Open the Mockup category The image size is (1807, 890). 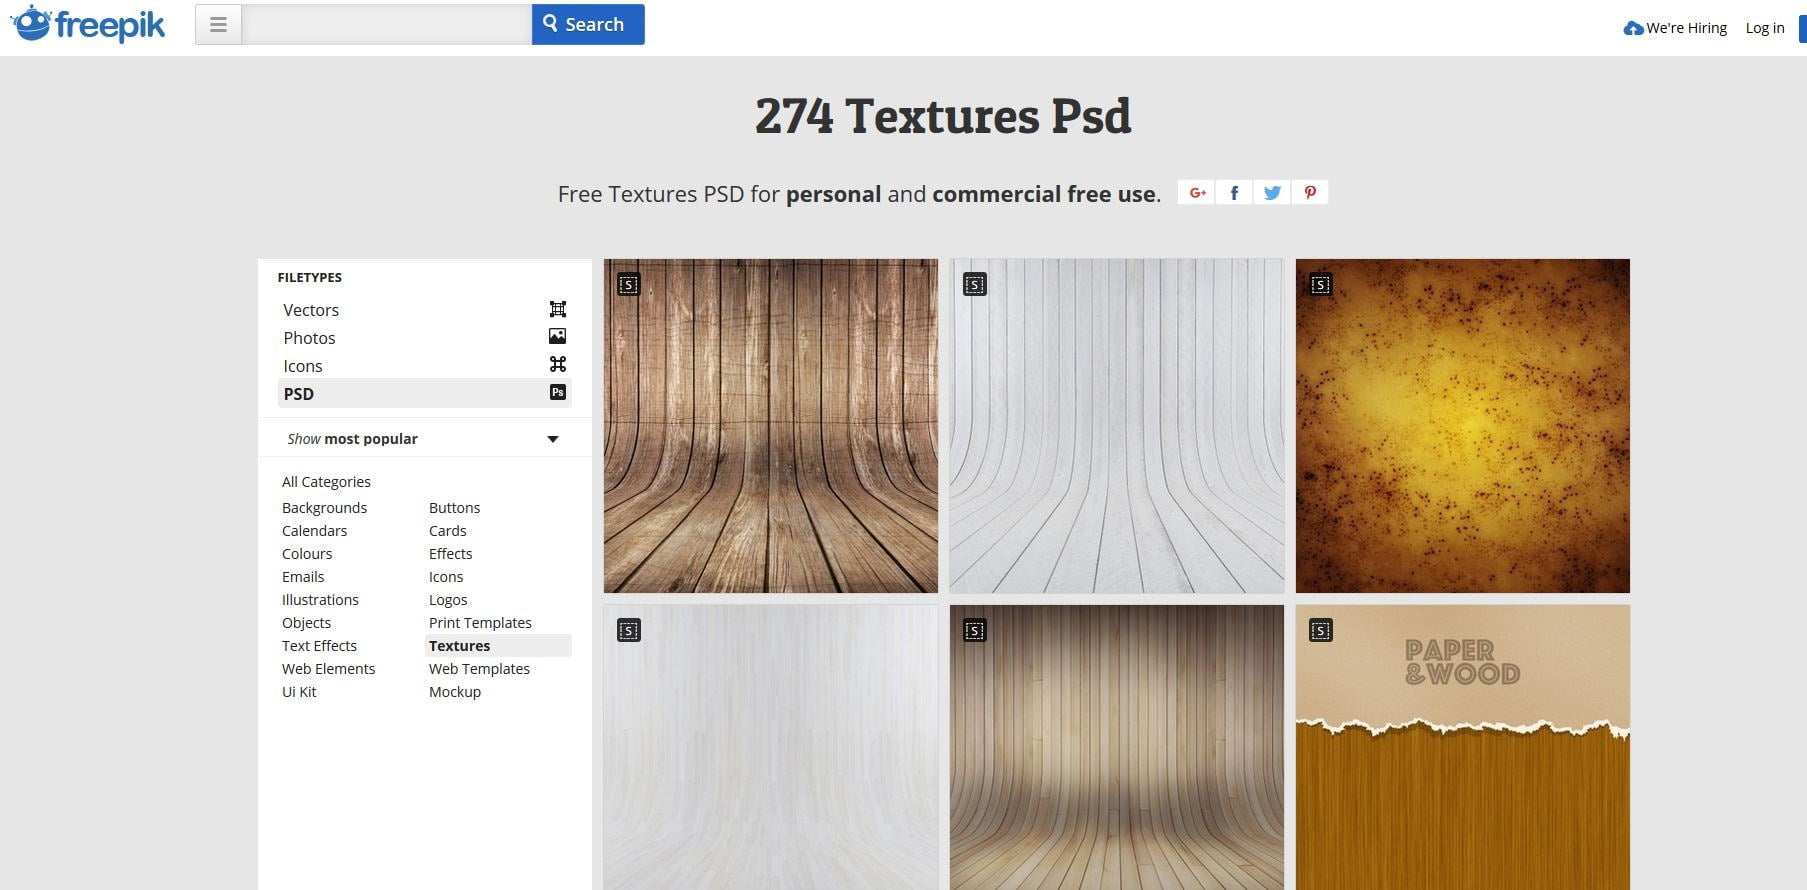tap(455, 692)
